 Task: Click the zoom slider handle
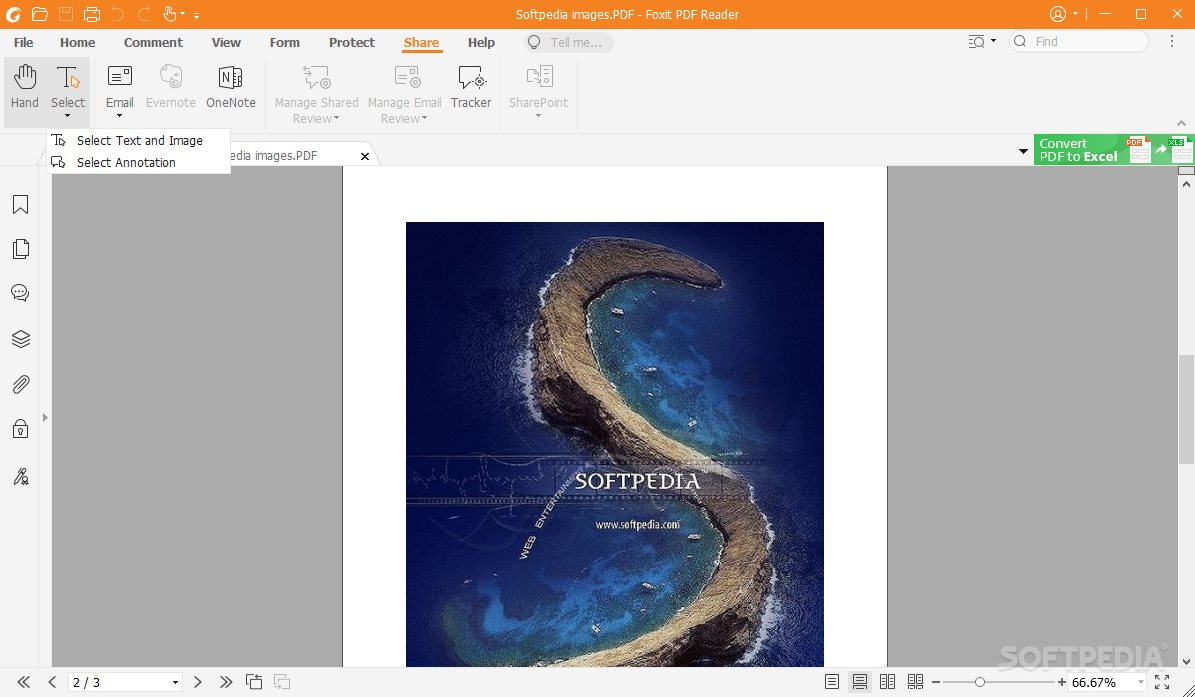tap(980, 682)
